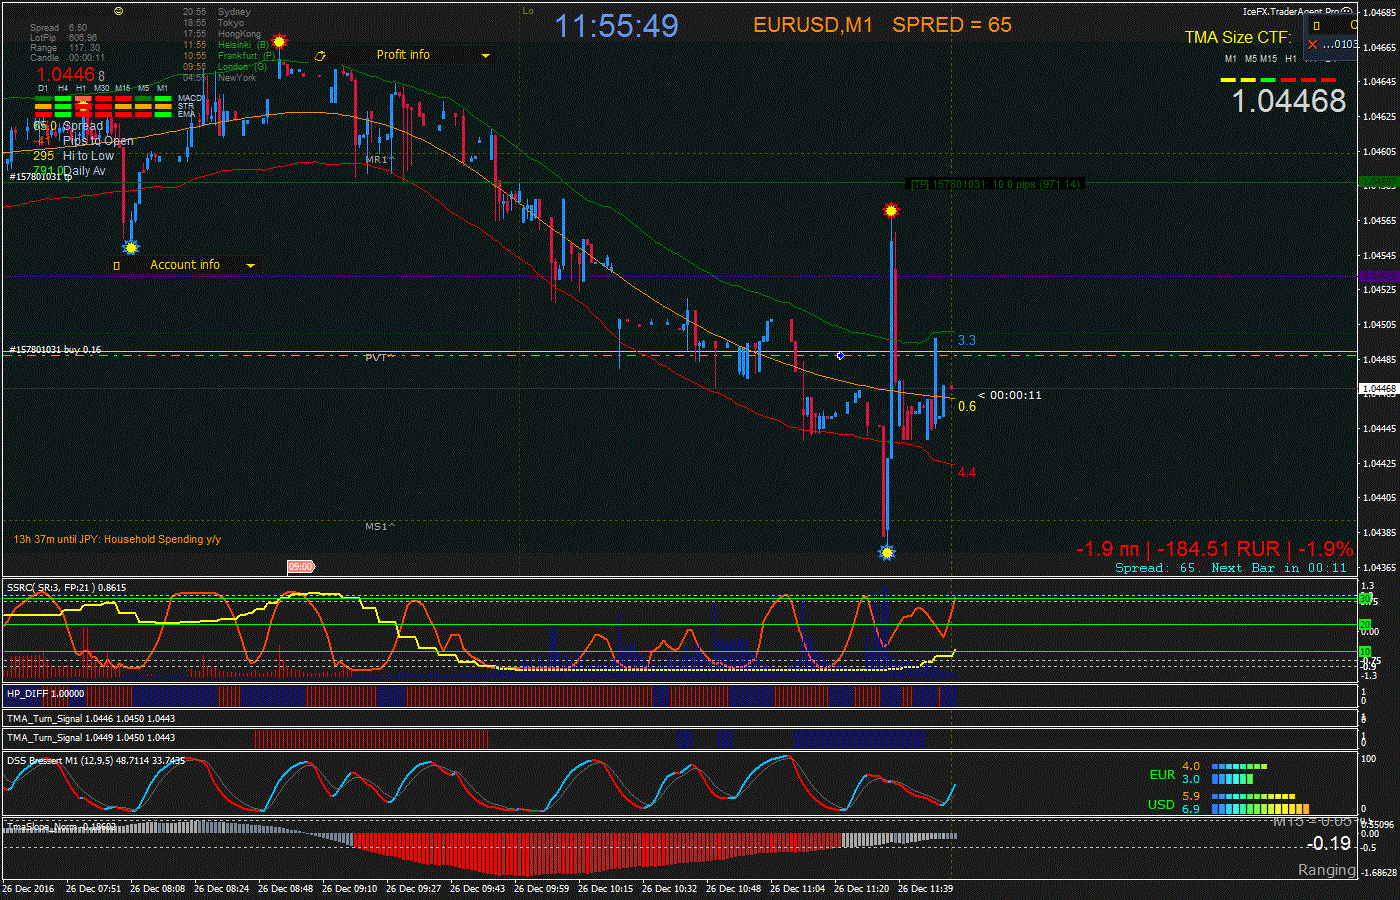Click the -0.19 slope value
Viewport: 1400px width, 900px height.
(x=1329, y=843)
